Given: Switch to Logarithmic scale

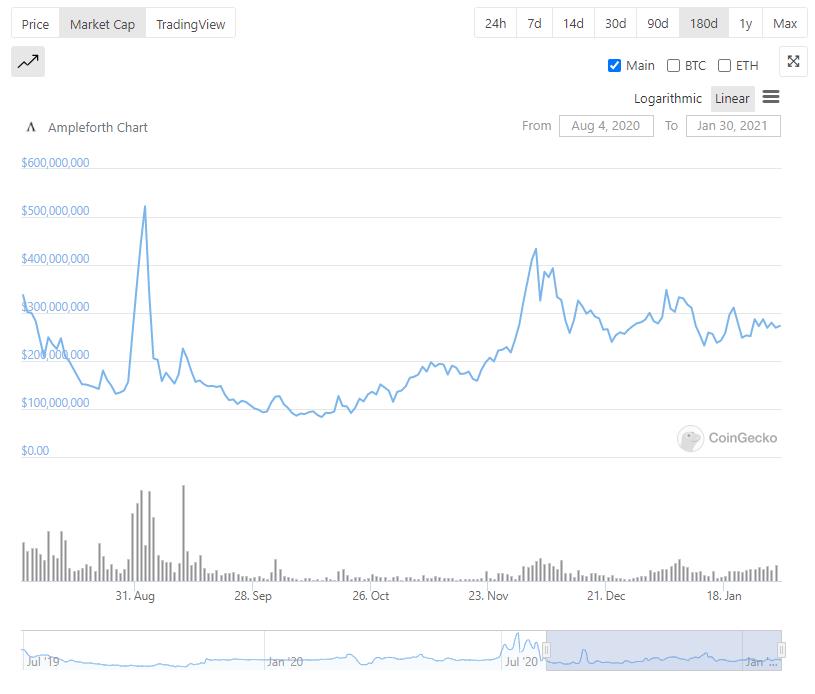Looking at the screenshot, I should [668, 98].
